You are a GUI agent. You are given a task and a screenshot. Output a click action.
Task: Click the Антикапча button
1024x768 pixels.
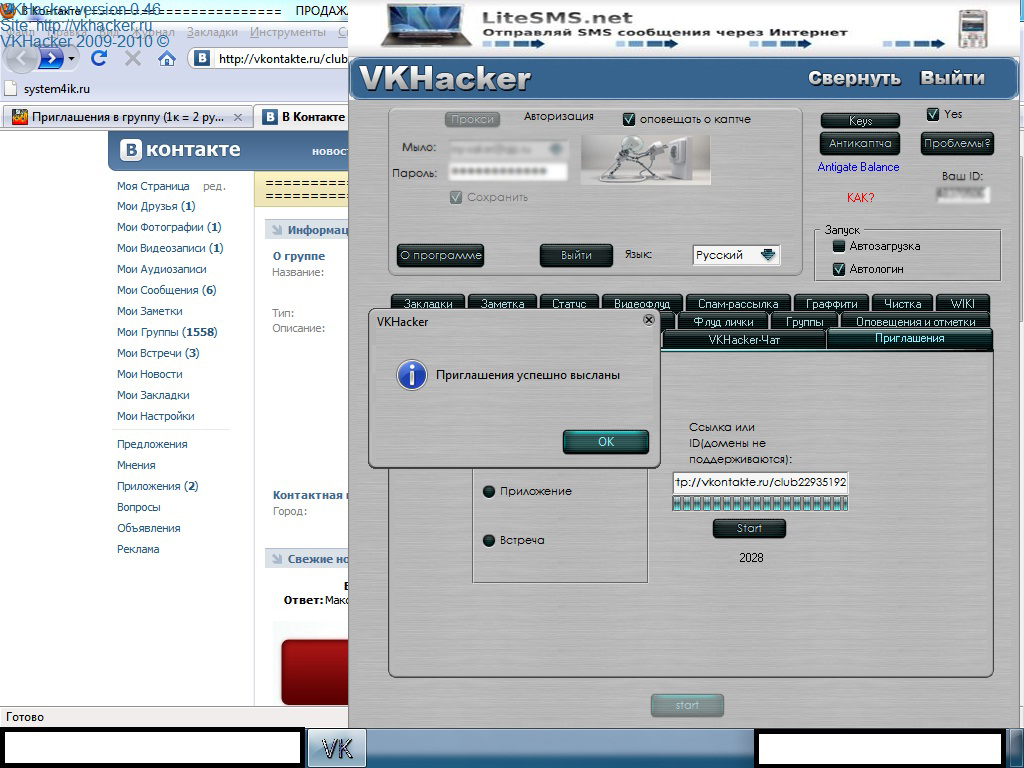coord(860,144)
